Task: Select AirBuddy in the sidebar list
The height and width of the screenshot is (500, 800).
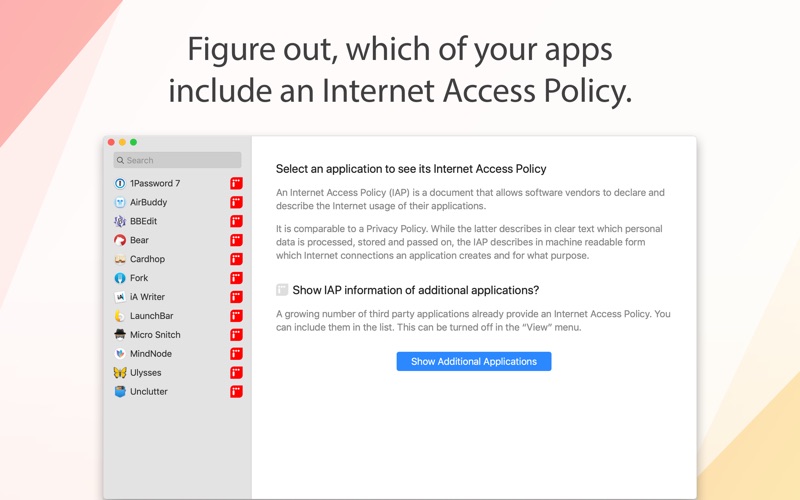Action: [178, 202]
